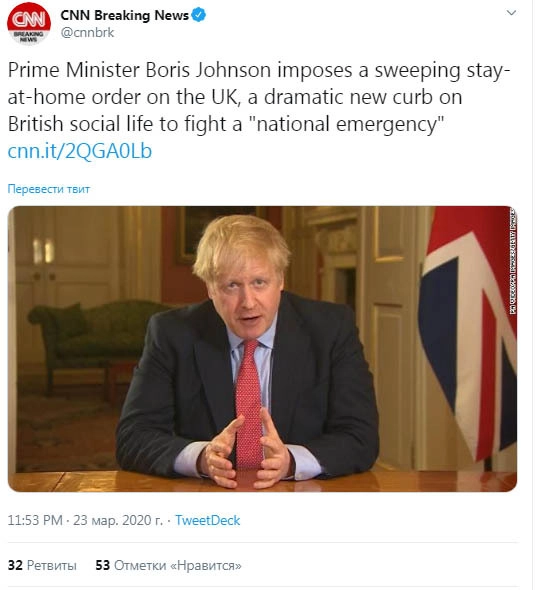Open the attached photo in the tweet
The width and height of the screenshot is (549, 590).
(x=262, y=348)
